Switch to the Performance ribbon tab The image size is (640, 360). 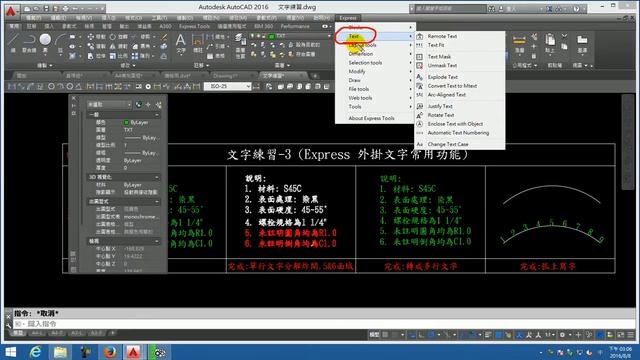(295, 27)
